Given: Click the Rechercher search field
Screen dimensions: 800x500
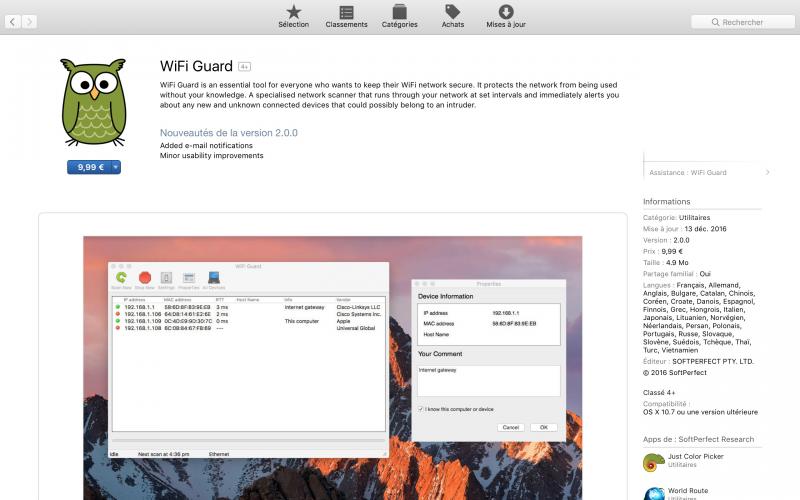Looking at the screenshot, I should (743, 22).
